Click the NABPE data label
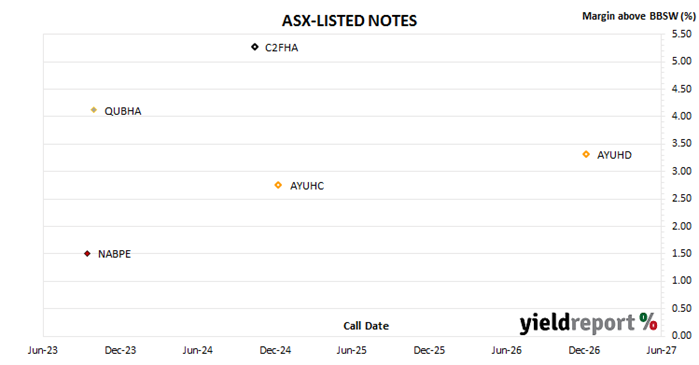 (x=115, y=254)
